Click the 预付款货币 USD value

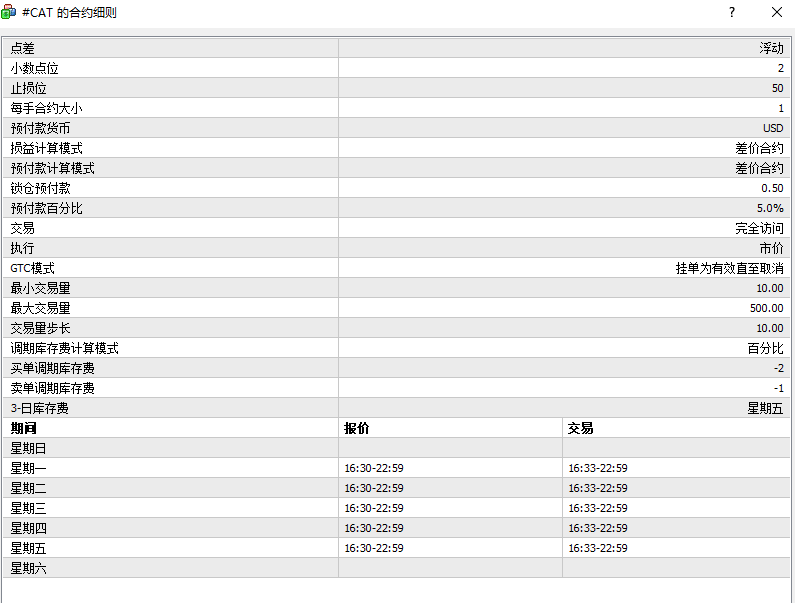coord(773,128)
